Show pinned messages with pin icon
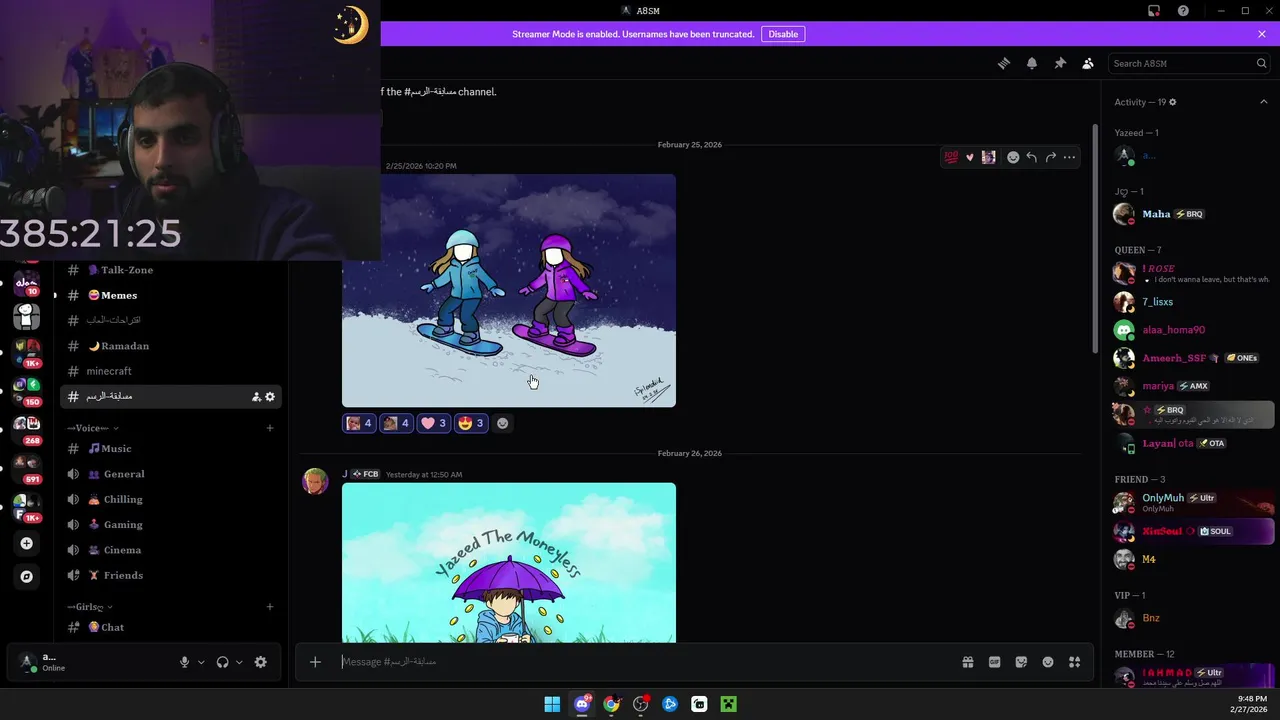The height and width of the screenshot is (720, 1280). click(x=1060, y=63)
